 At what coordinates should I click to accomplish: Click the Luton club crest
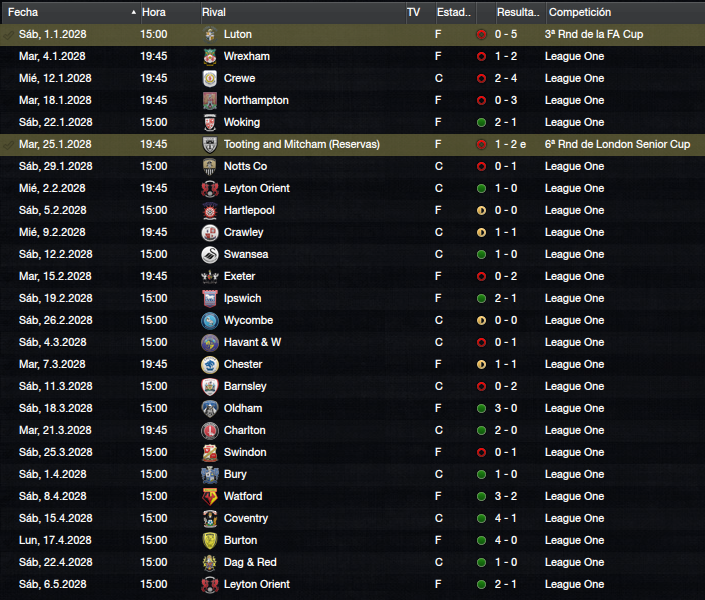(x=210, y=35)
